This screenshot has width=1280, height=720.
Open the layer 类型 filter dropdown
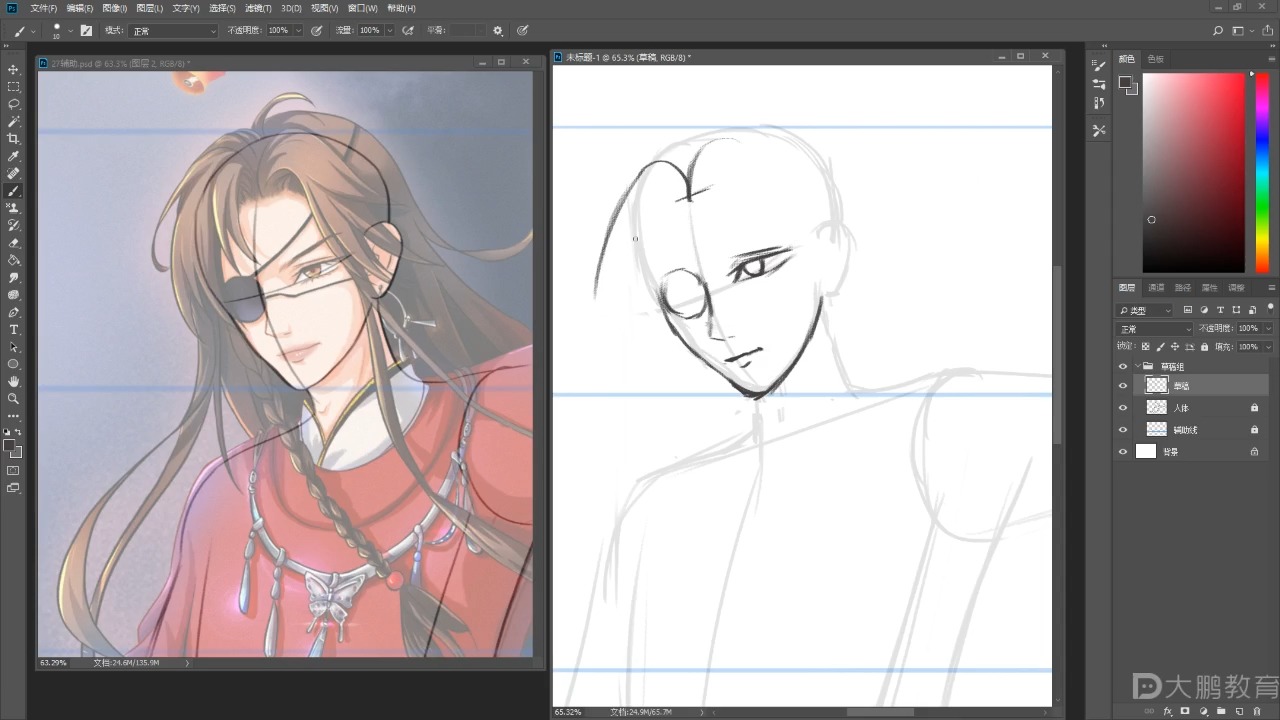tap(1145, 310)
